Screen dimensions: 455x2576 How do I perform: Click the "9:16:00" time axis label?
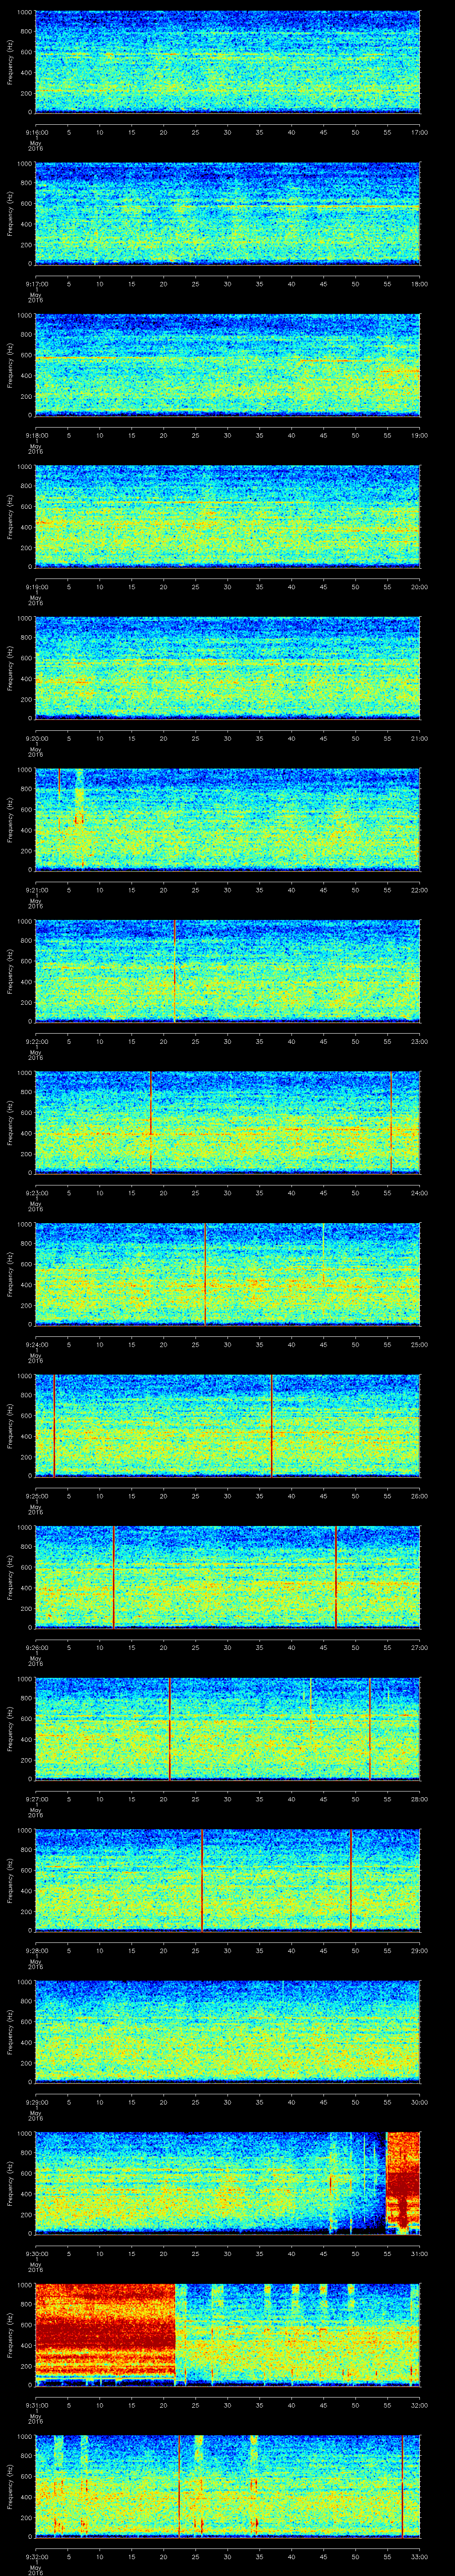pyautogui.click(x=36, y=132)
